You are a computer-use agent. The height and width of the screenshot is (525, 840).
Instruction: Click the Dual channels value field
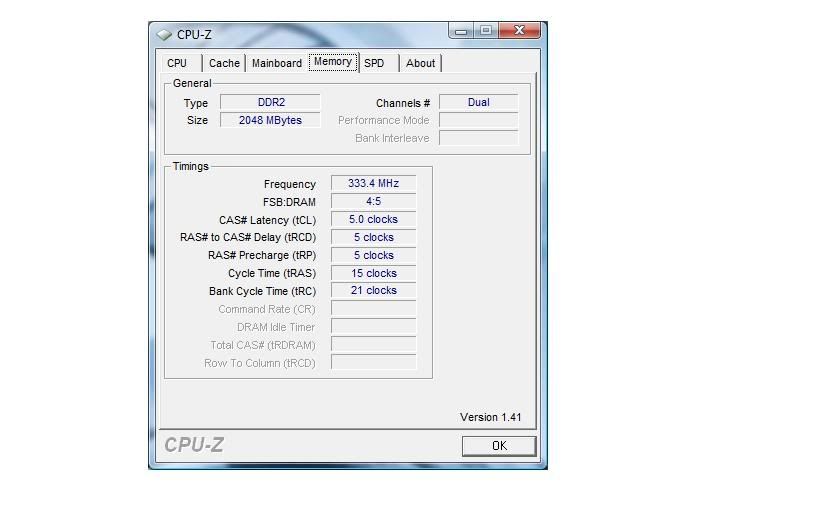tap(478, 102)
